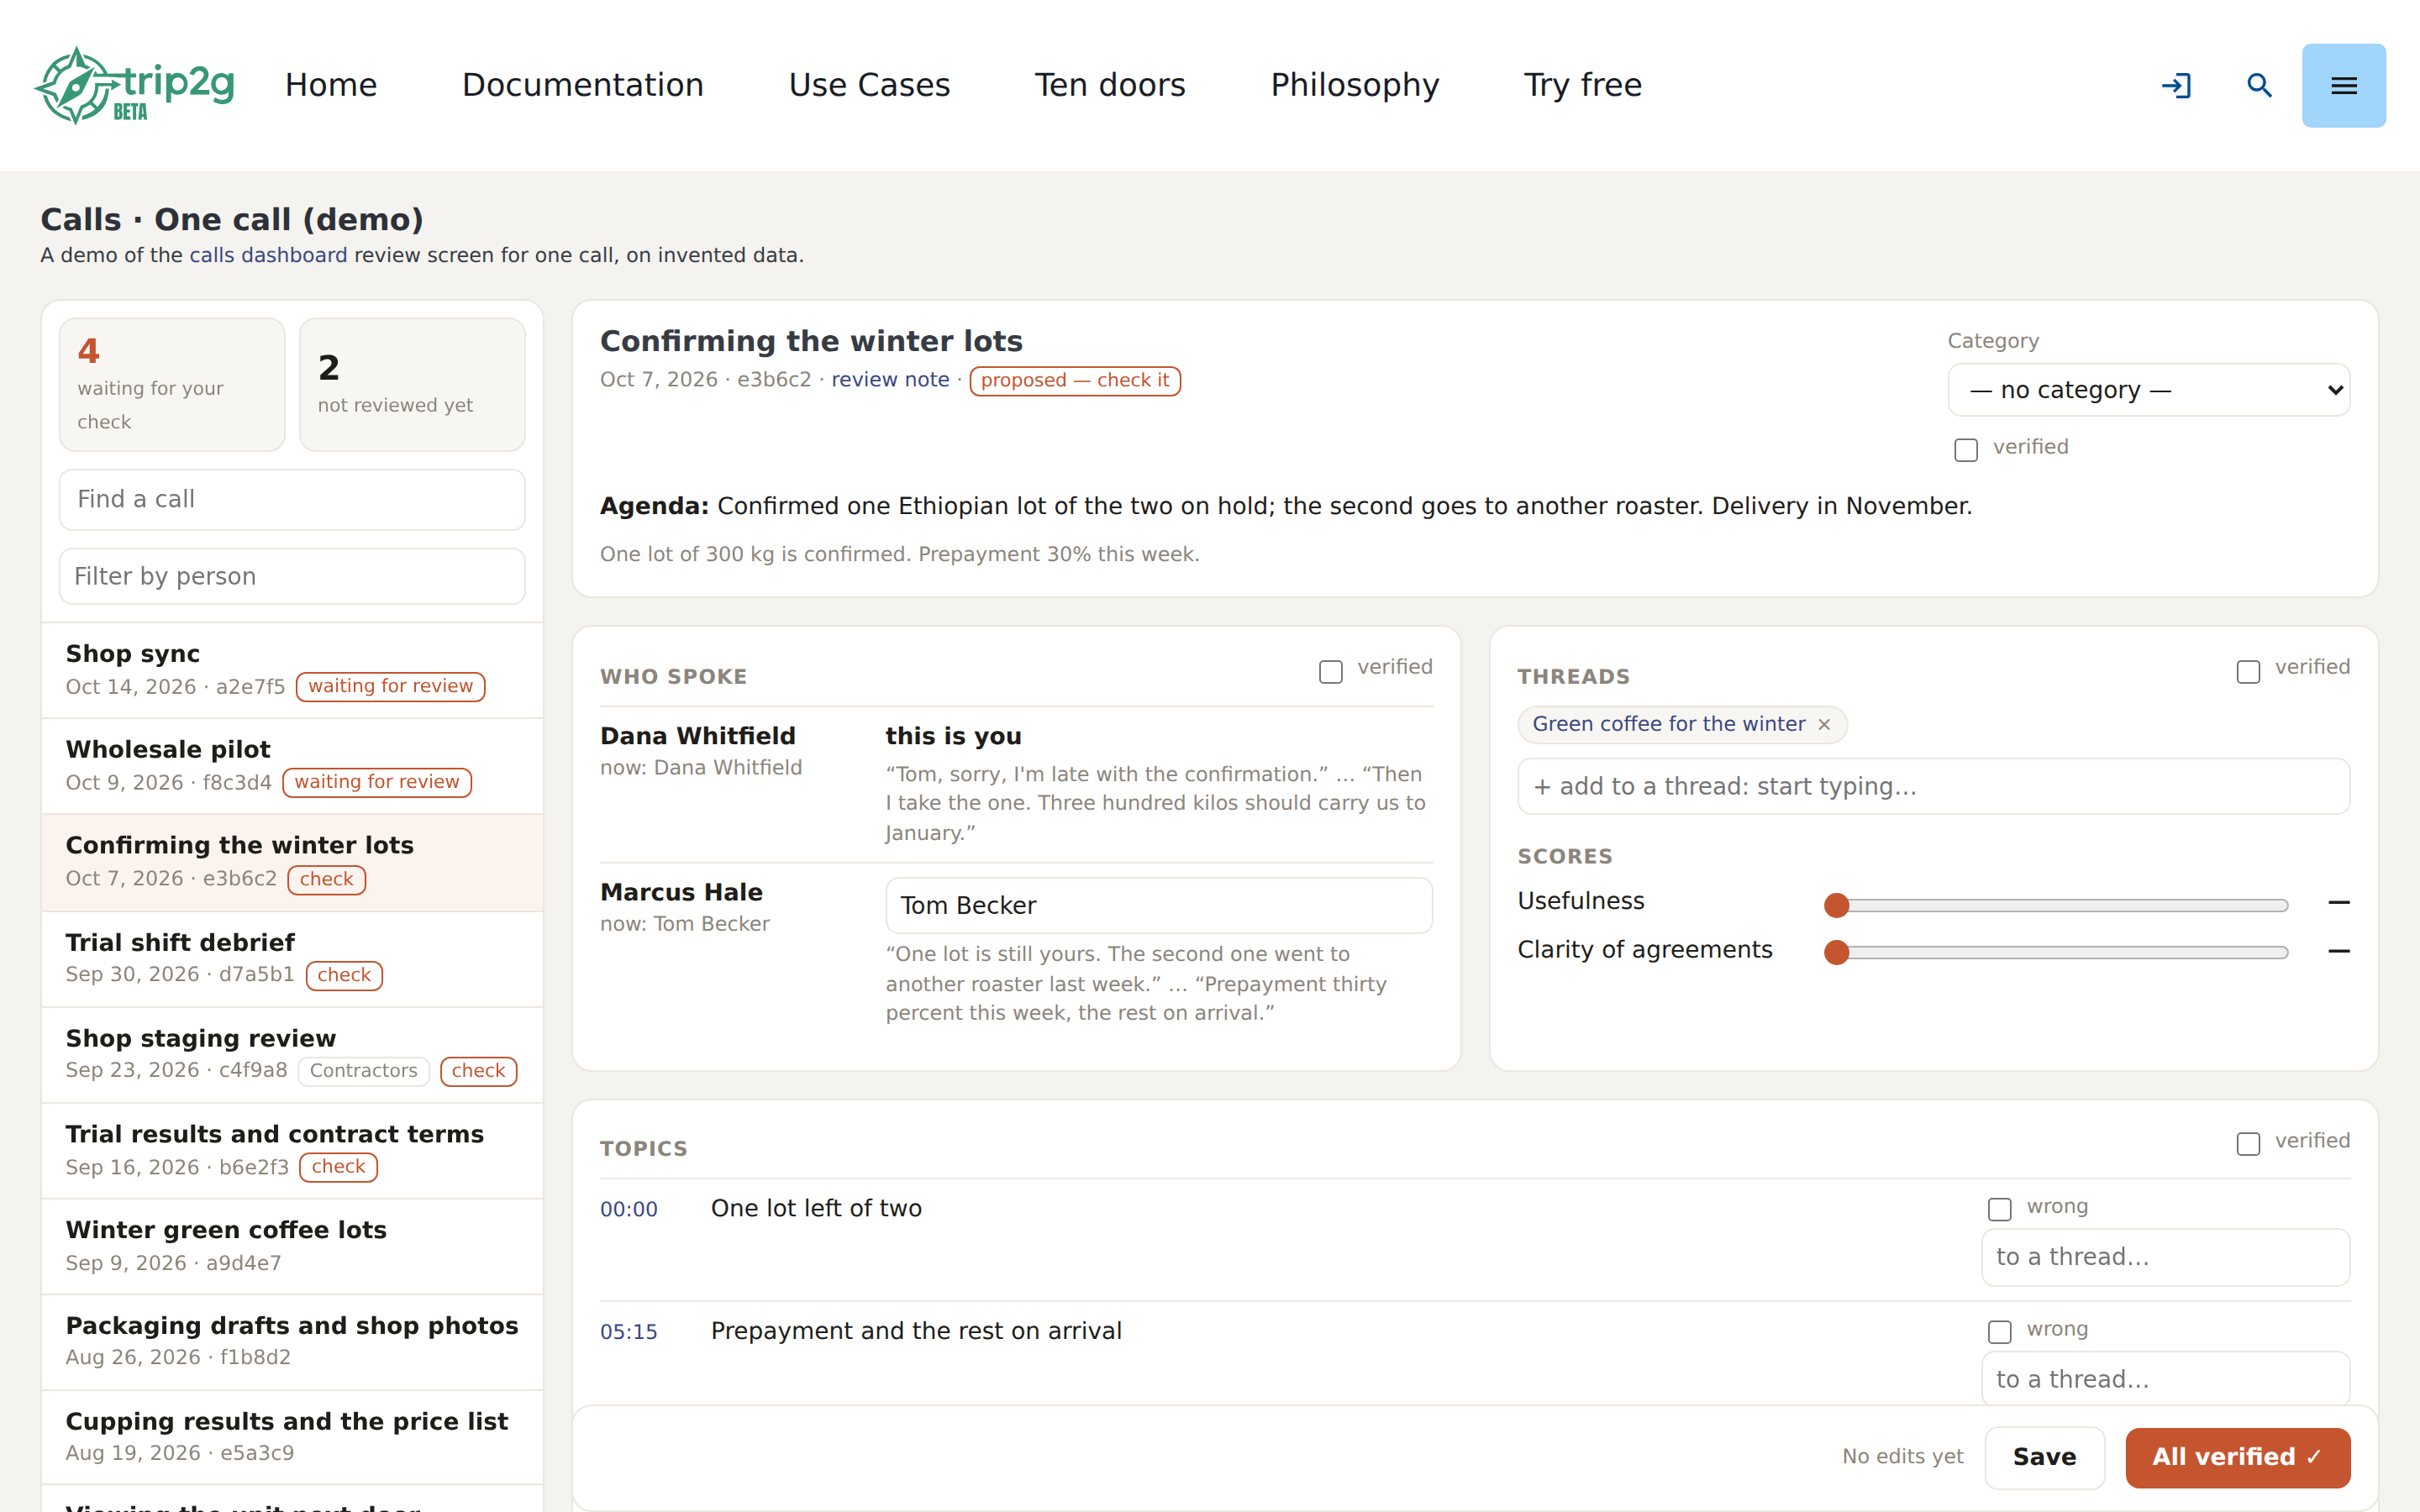Open the hamburger menu button
The height and width of the screenshot is (1512, 2420).
click(x=2343, y=85)
